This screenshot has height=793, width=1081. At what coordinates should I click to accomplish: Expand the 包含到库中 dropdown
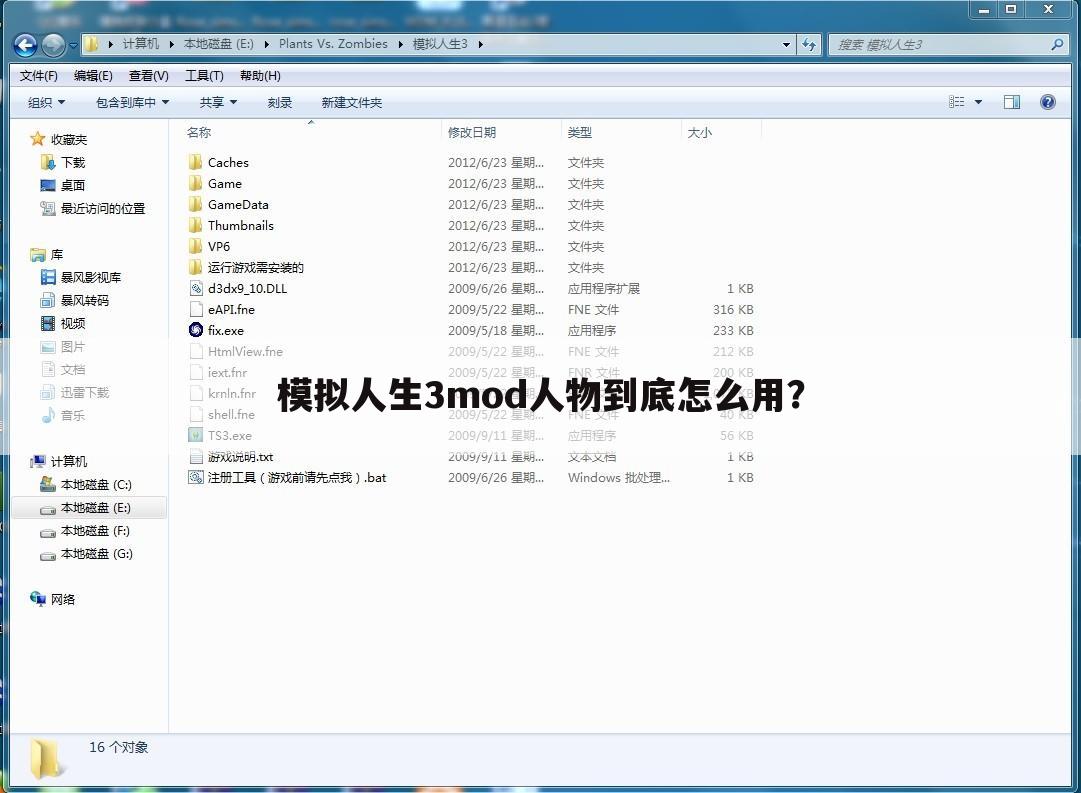132,103
